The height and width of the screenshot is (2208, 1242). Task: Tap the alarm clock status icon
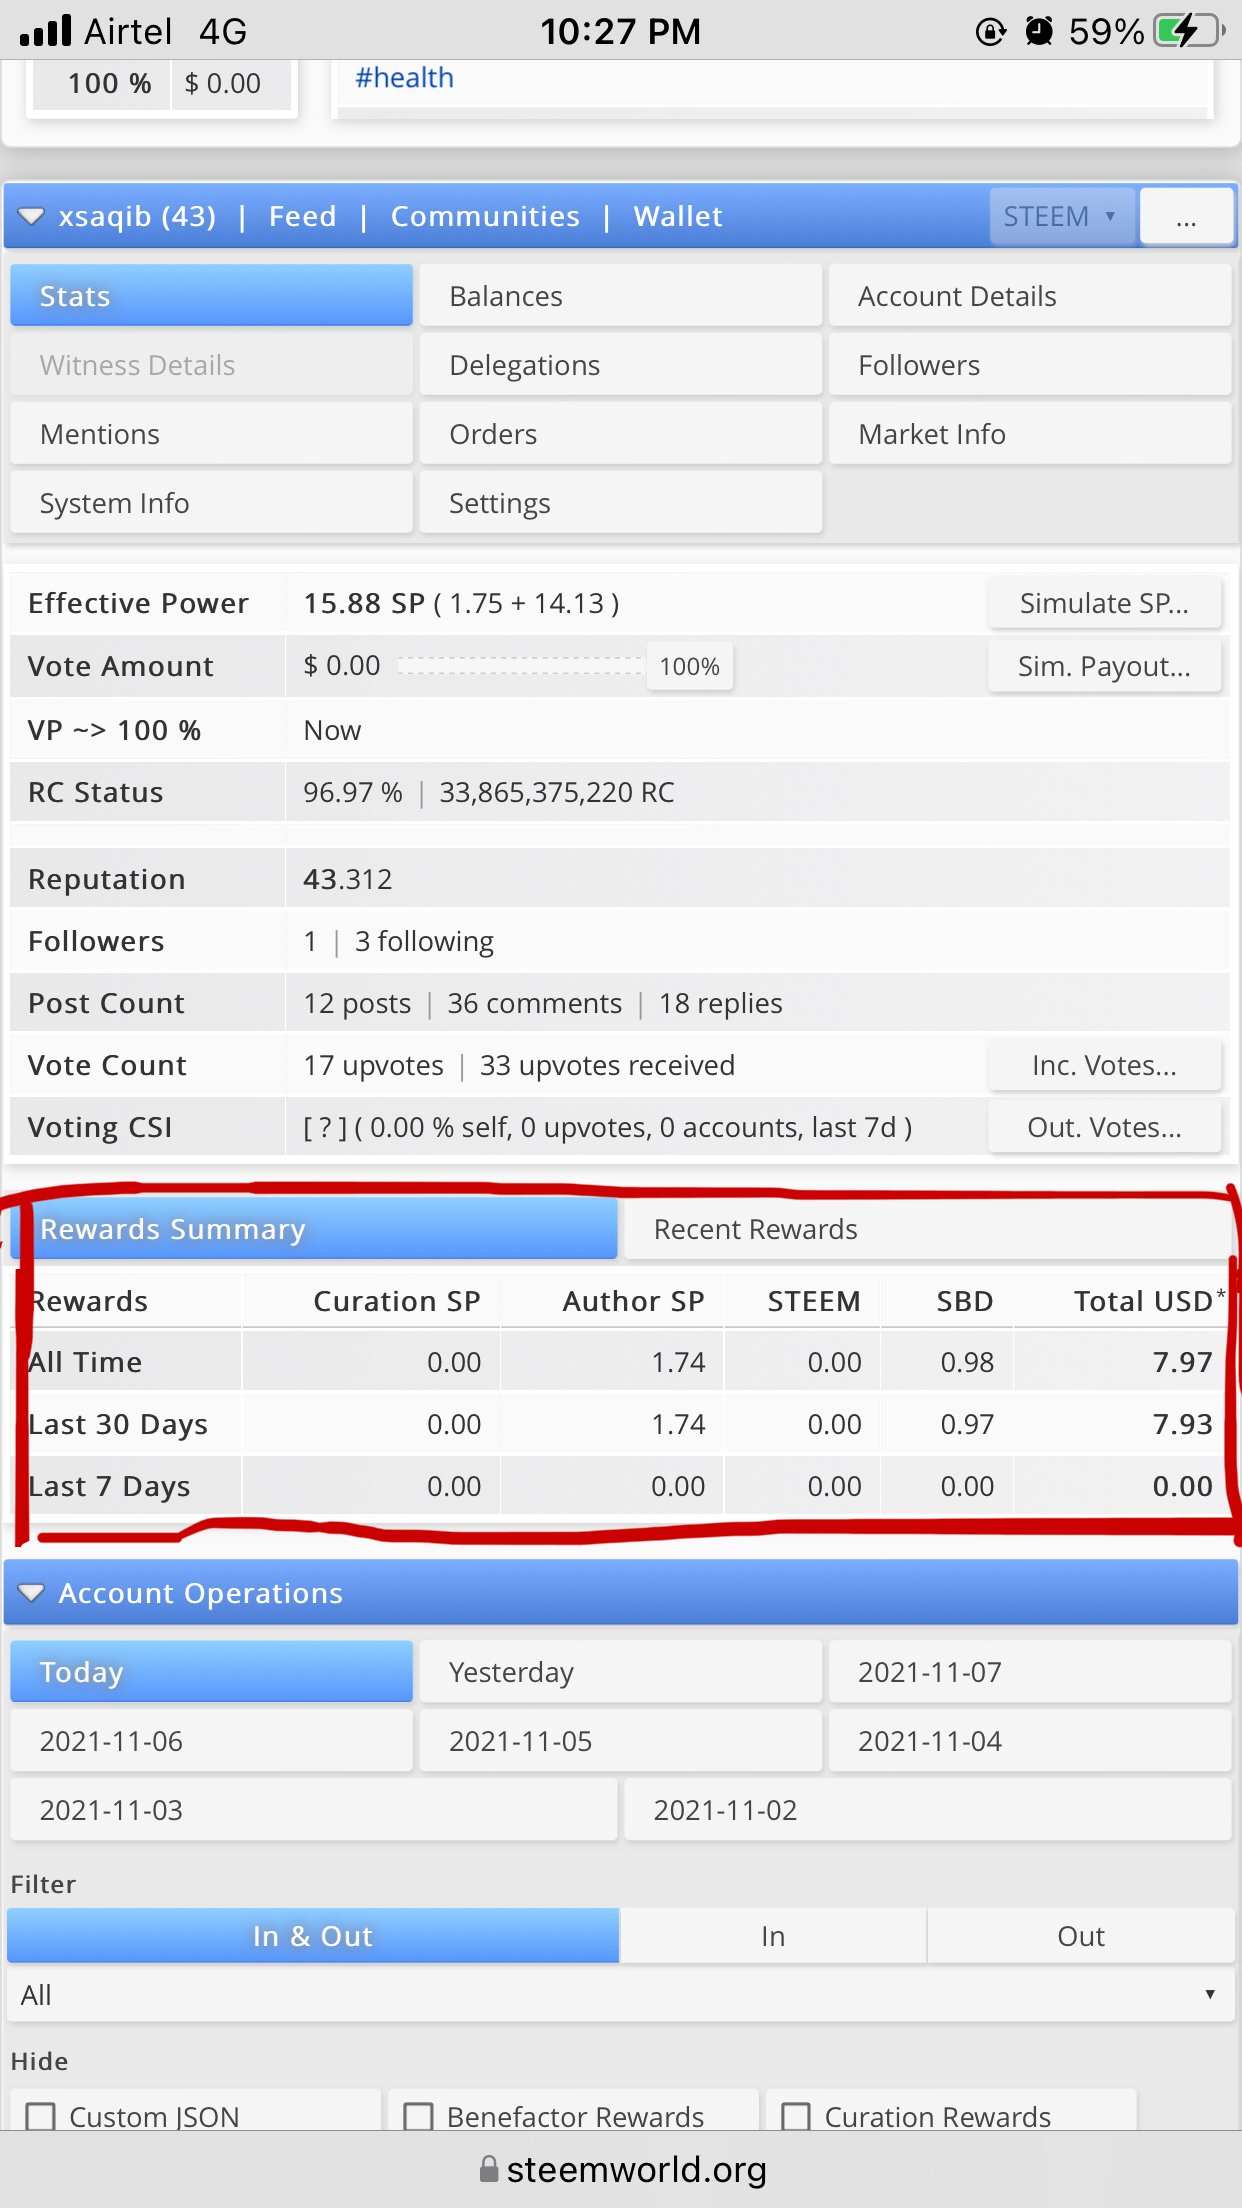[1040, 31]
